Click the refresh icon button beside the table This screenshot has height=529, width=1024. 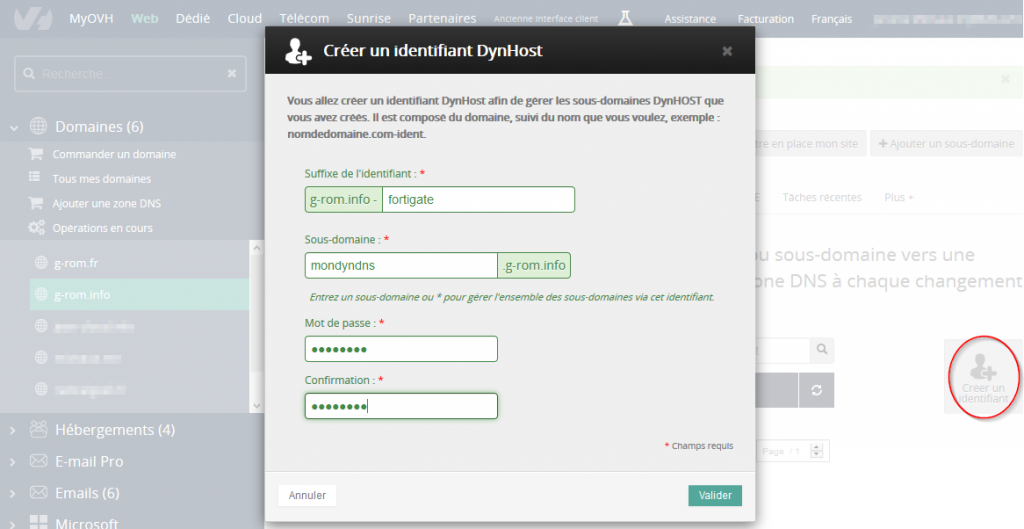[816, 390]
